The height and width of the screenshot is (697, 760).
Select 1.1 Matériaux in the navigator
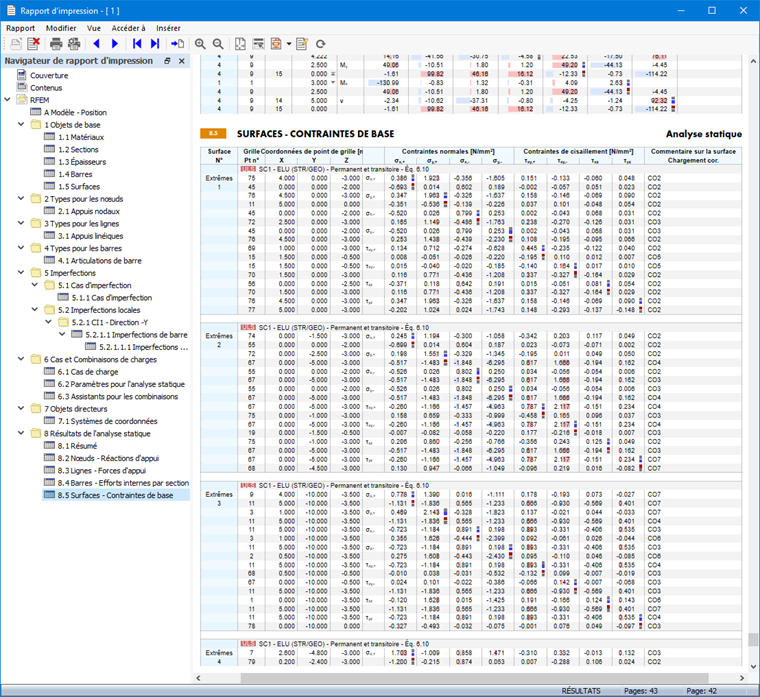coord(81,136)
